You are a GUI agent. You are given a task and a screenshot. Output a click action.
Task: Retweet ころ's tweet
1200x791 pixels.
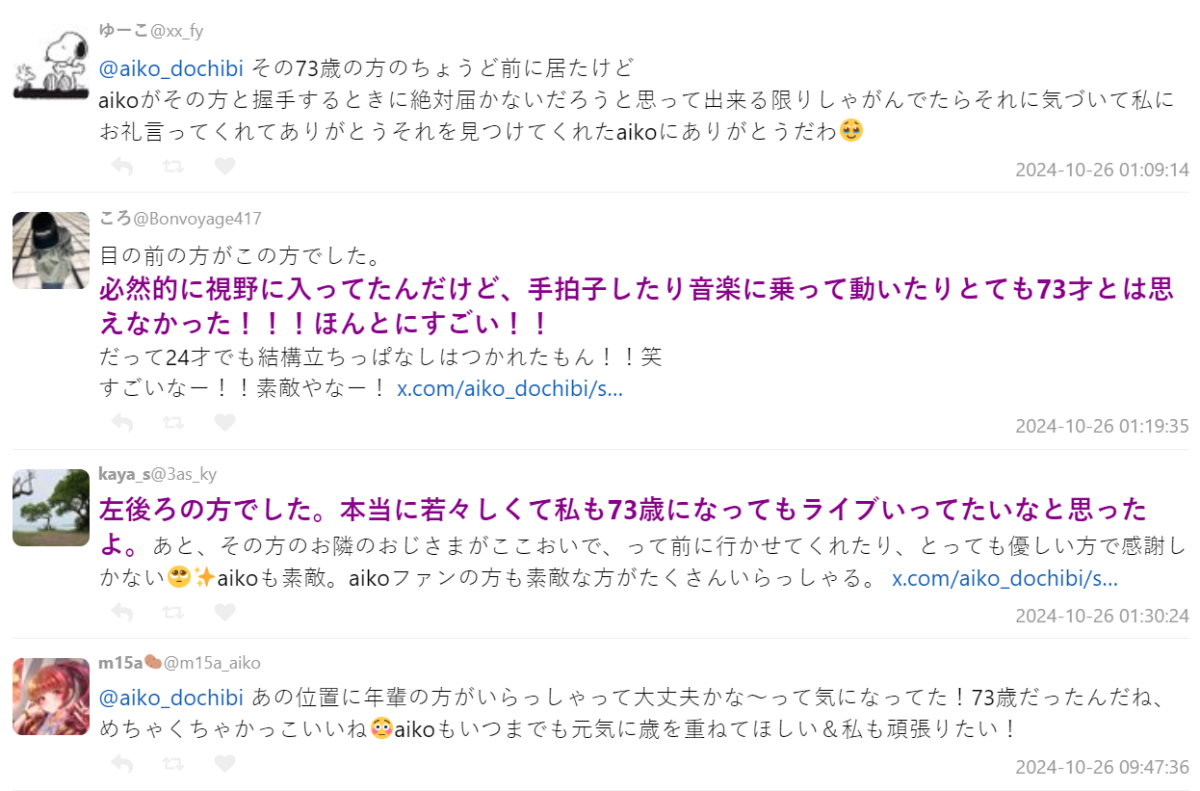(x=173, y=423)
